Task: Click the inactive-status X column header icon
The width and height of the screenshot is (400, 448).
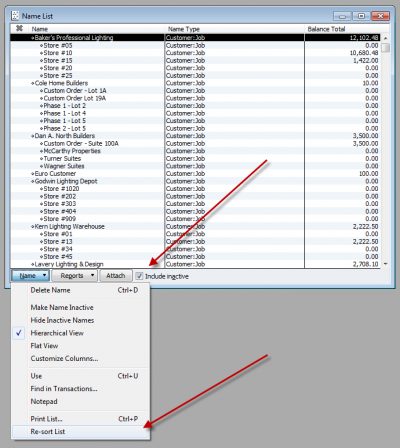Action: (19, 28)
